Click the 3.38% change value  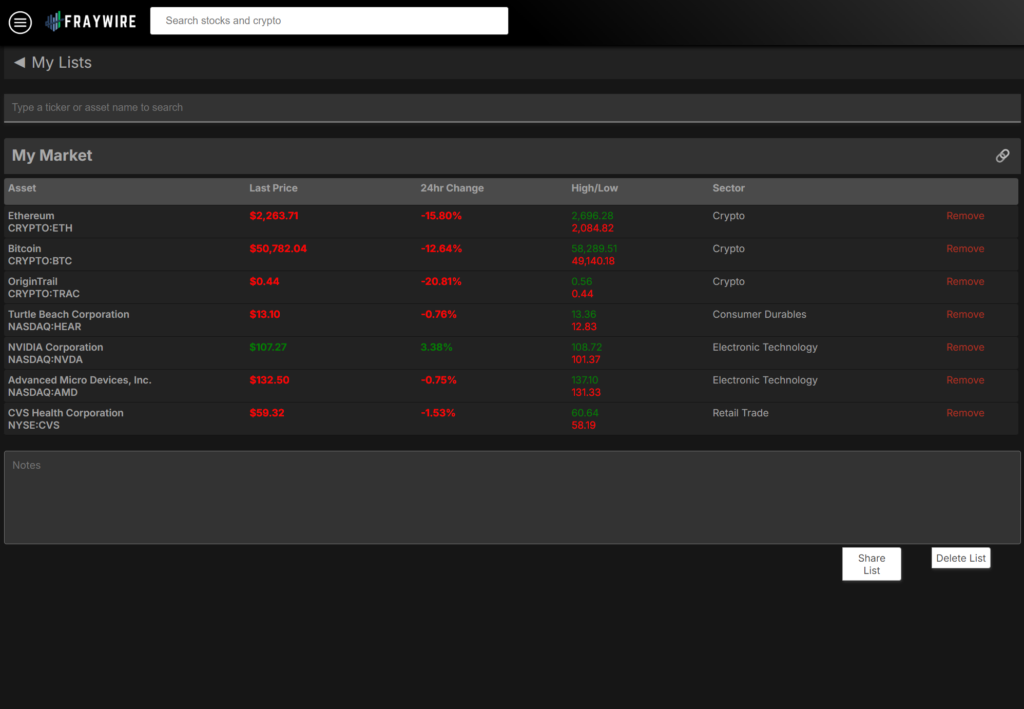[x=436, y=347]
